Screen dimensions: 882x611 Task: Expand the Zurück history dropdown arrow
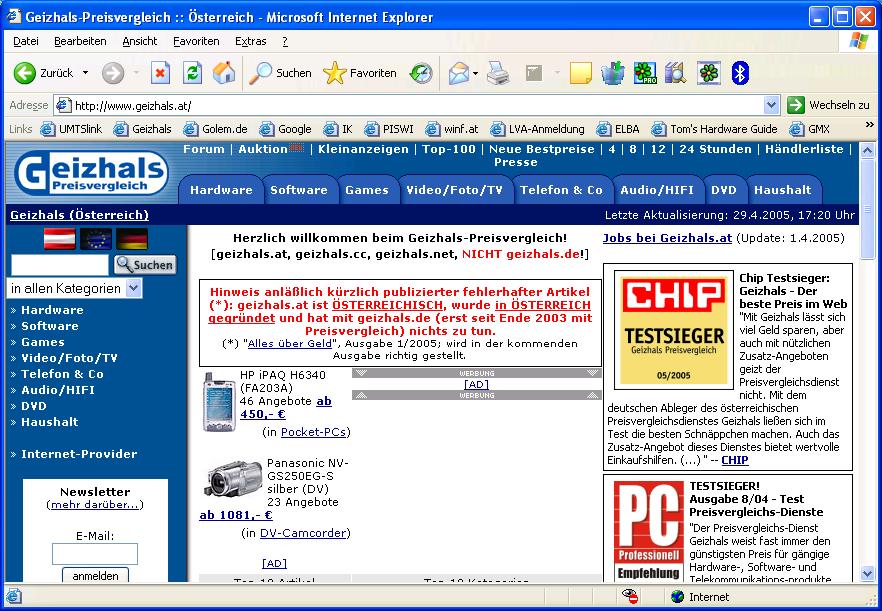coord(86,73)
